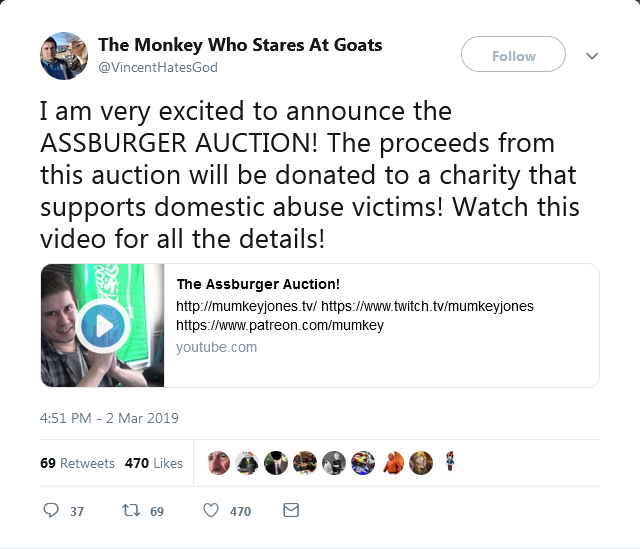The width and height of the screenshot is (640, 549).
Task: Play the Assburger Auction video thumbnail
Action: pyautogui.click(x=102, y=325)
